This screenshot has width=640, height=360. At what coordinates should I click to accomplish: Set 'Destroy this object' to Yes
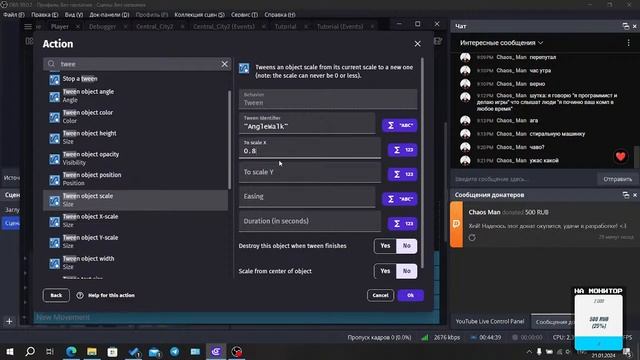pyautogui.click(x=385, y=246)
